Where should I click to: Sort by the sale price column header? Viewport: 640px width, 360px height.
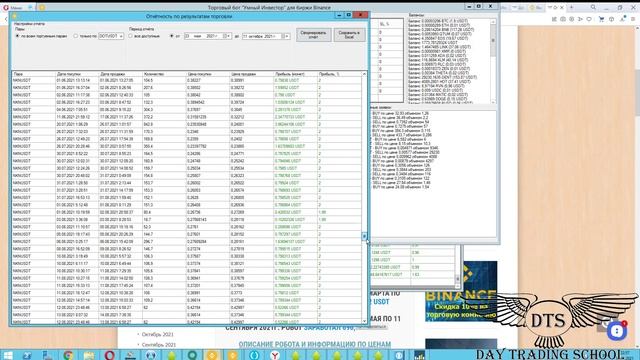pos(252,74)
